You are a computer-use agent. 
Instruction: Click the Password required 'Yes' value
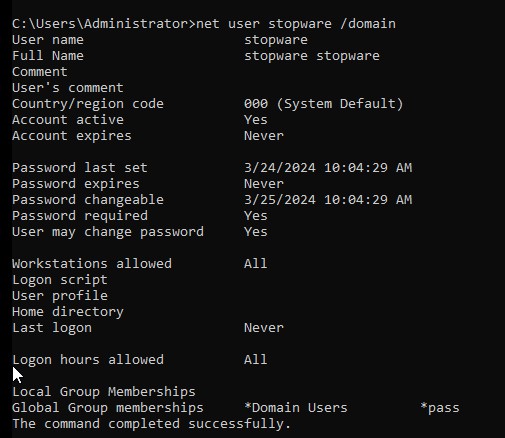point(256,216)
